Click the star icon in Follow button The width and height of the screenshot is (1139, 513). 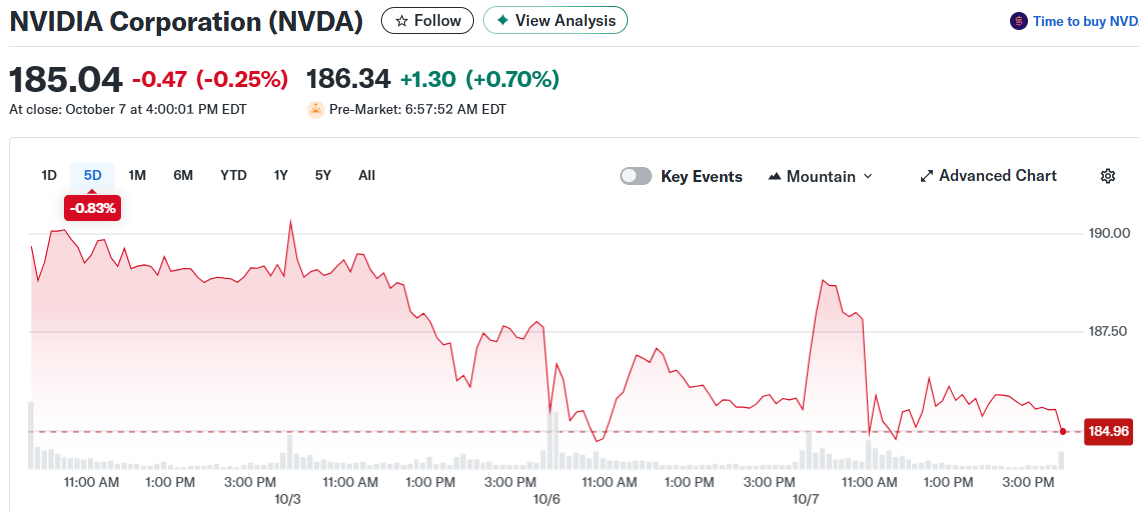[x=401, y=21]
